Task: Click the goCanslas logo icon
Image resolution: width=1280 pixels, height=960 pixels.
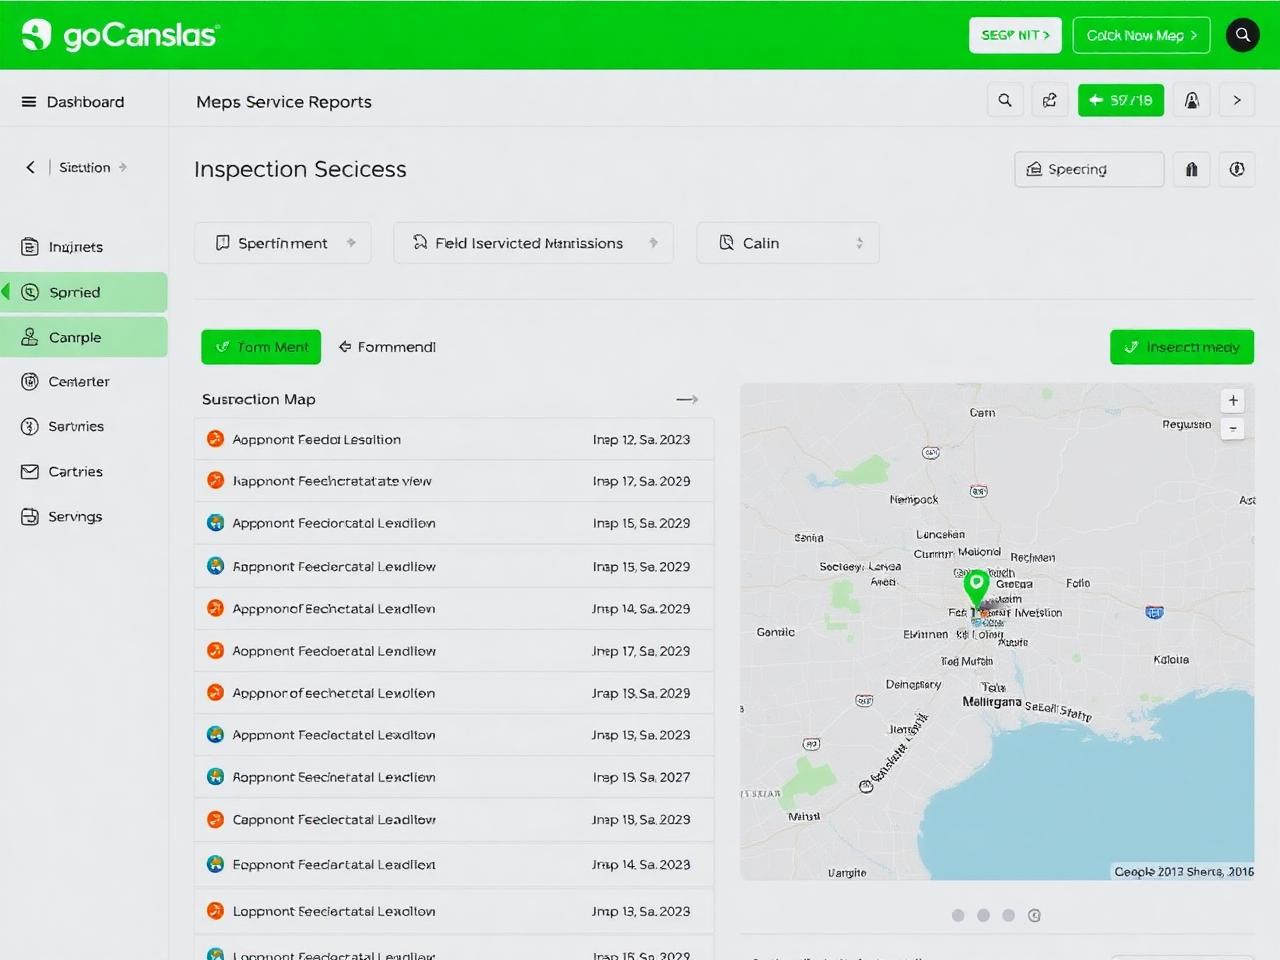Action: click(x=37, y=35)
